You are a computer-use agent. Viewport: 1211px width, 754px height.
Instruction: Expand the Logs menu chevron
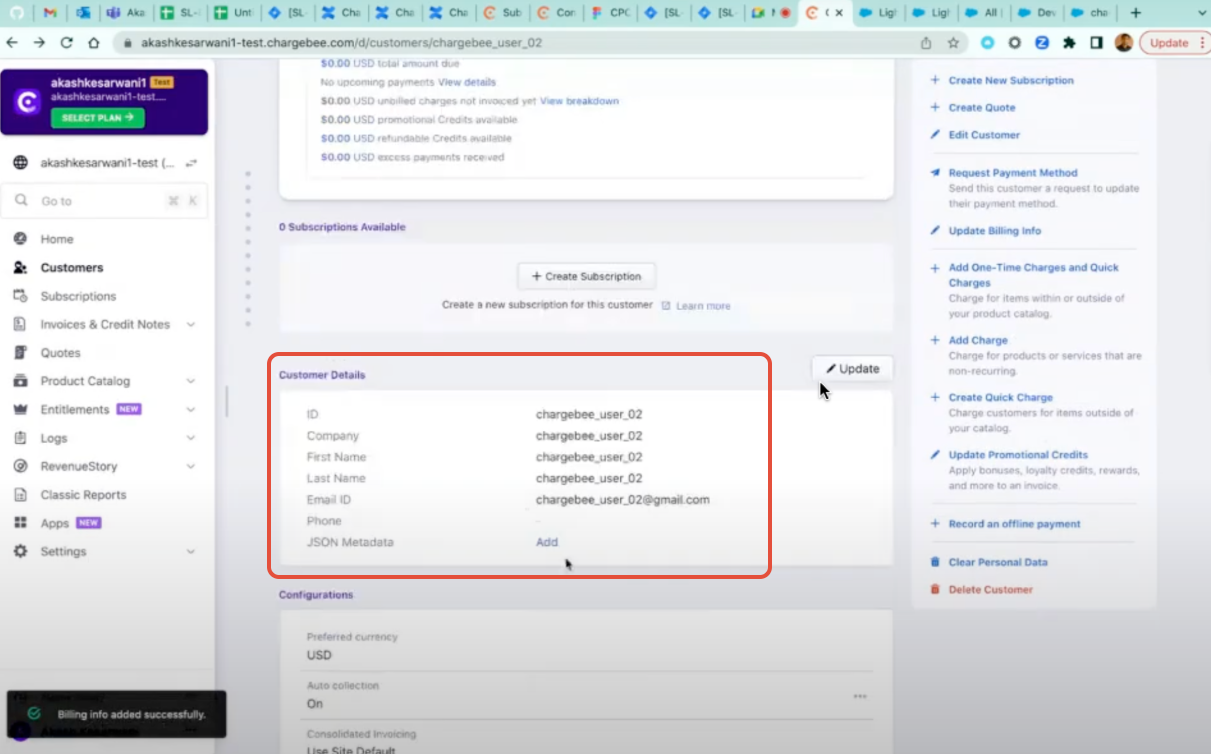[190, 438]
